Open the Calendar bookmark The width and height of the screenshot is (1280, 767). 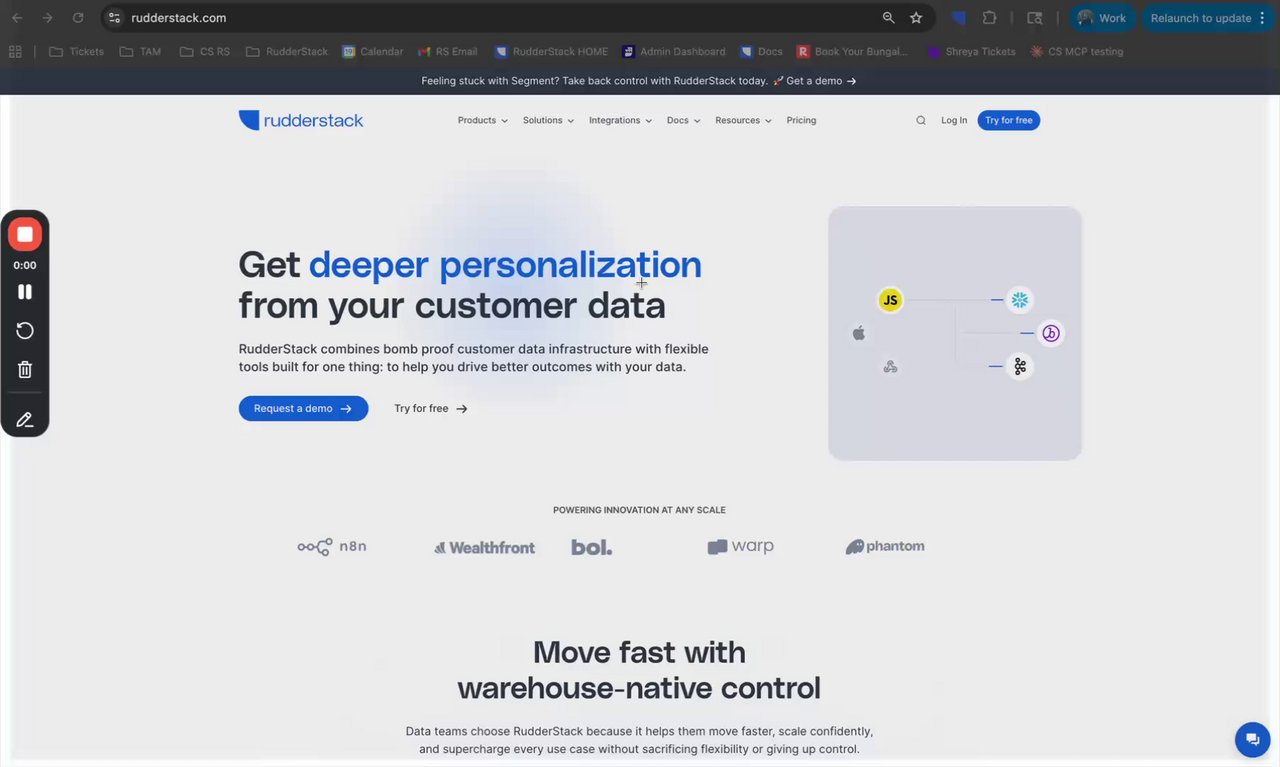pyautogui.click(x=372, y=51)
